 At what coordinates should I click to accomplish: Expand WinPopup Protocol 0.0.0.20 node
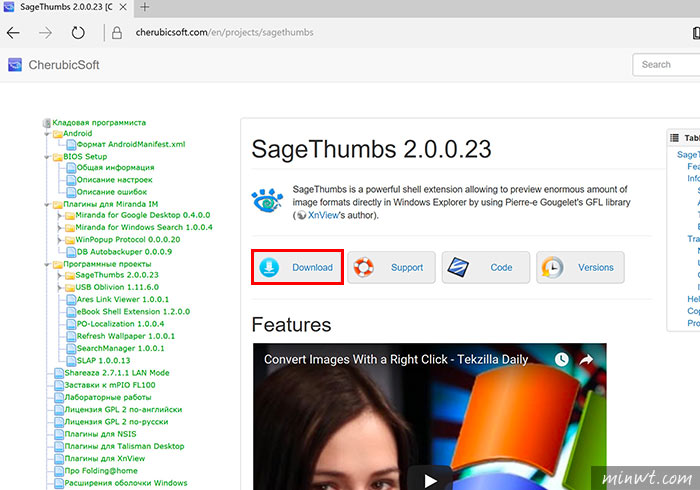coord(59,240)
